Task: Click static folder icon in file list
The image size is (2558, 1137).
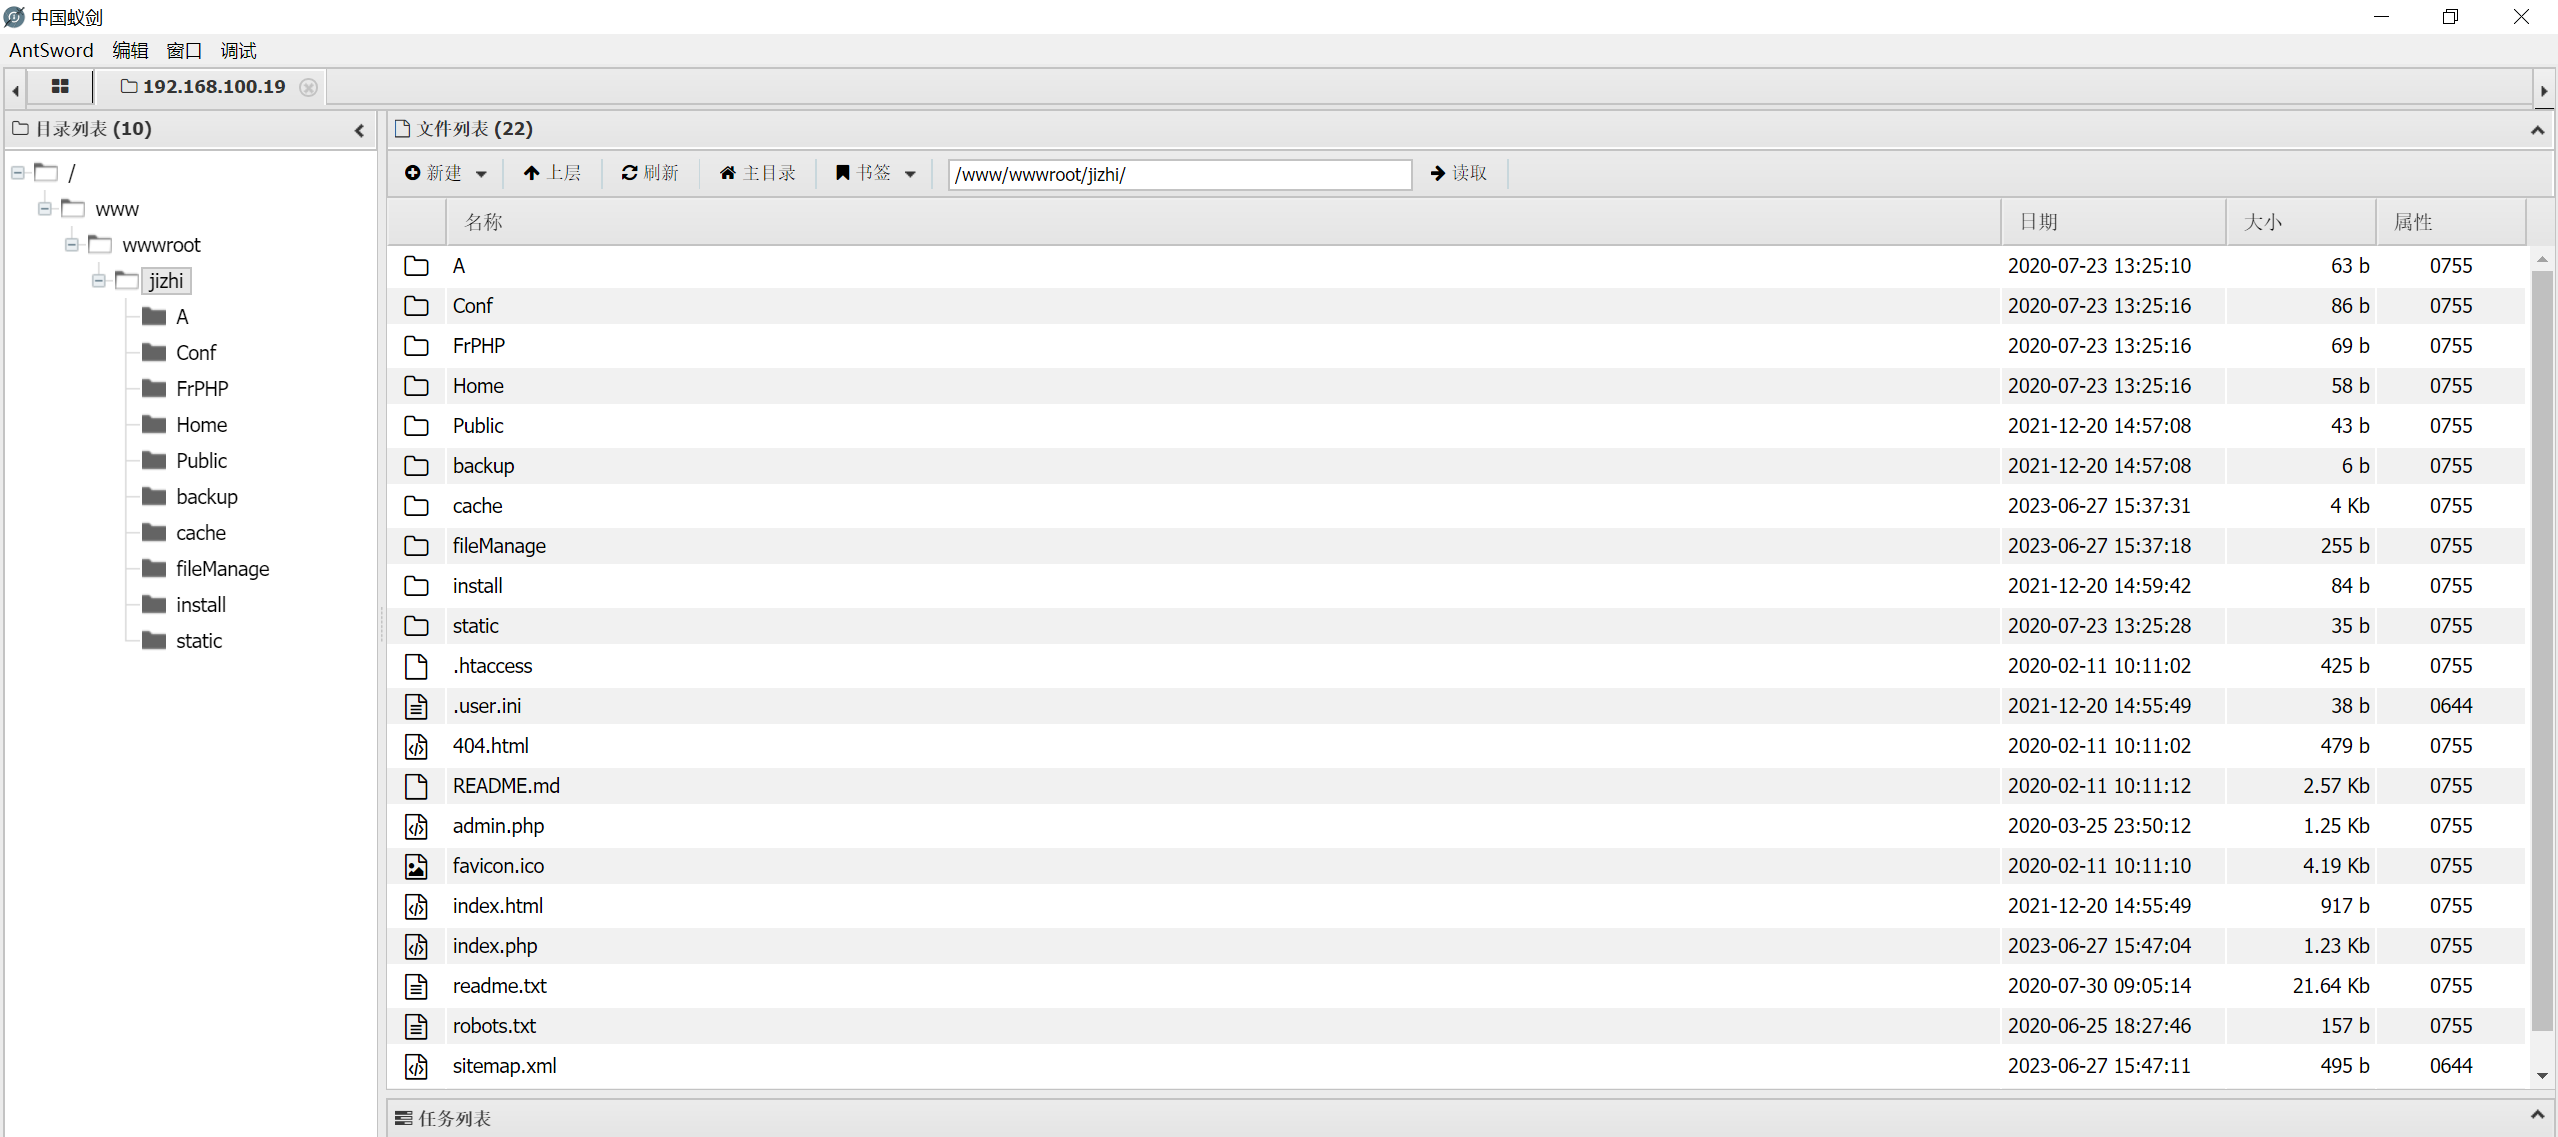Action: (416, 626)
